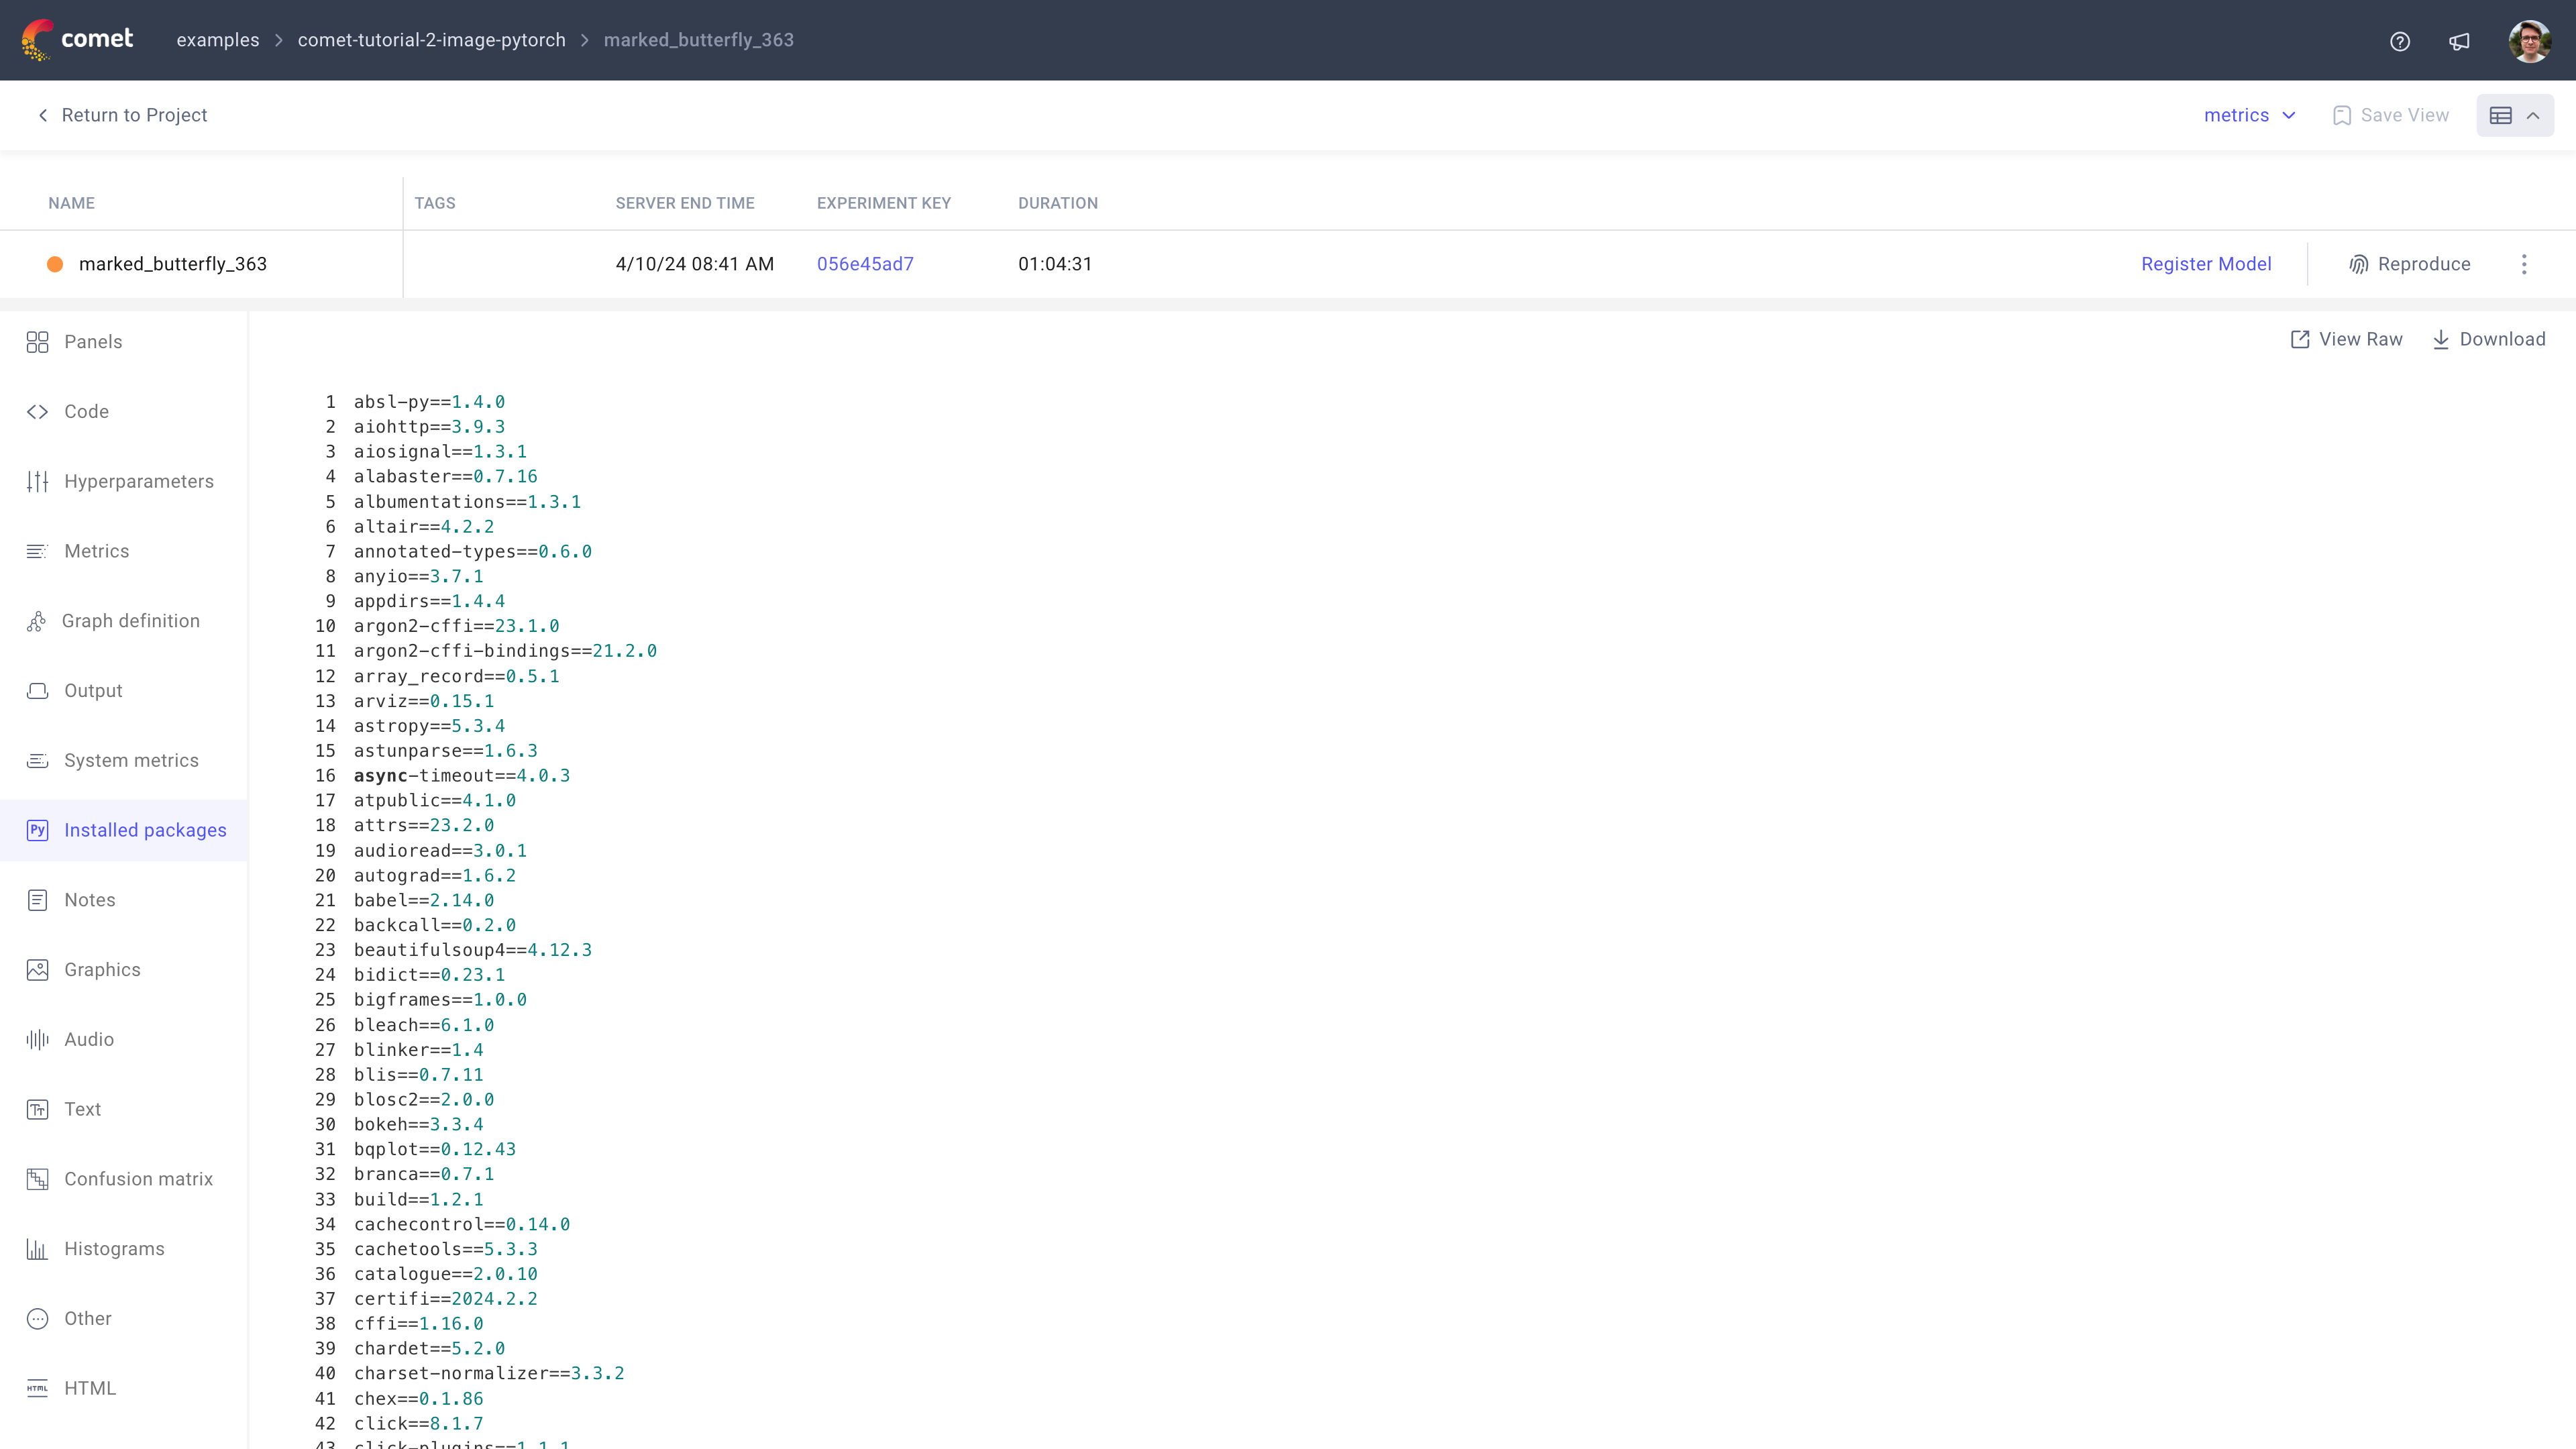Click Register Model for marked_butterfly_363
Viewport: 2576px width, 1449px height.
2206,264
